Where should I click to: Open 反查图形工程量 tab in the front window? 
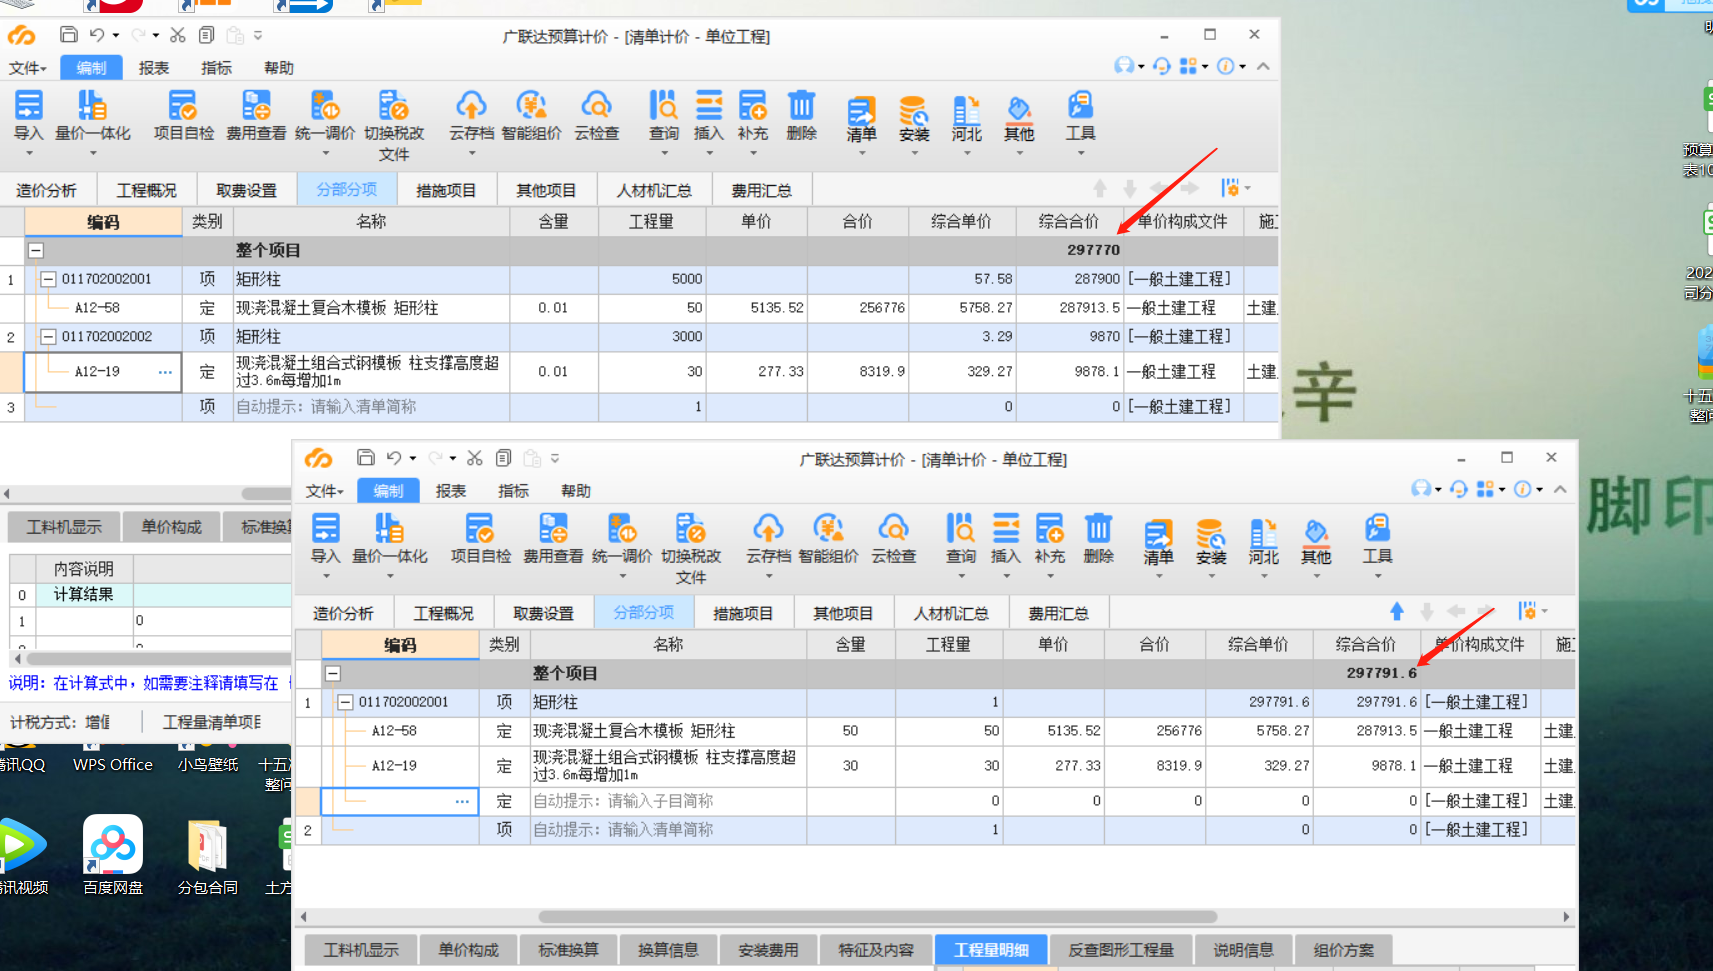pyautogui.click(x=1121, y=950)
